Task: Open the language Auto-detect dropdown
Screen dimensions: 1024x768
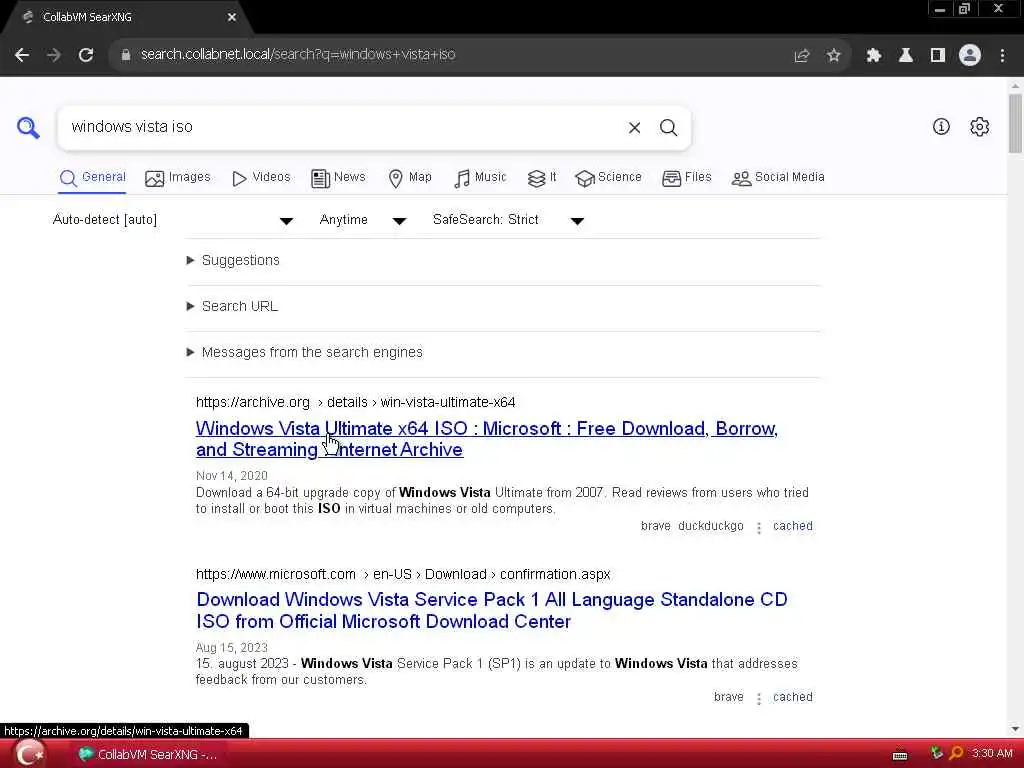Action: pyautogui.click(x=172, y=220)
